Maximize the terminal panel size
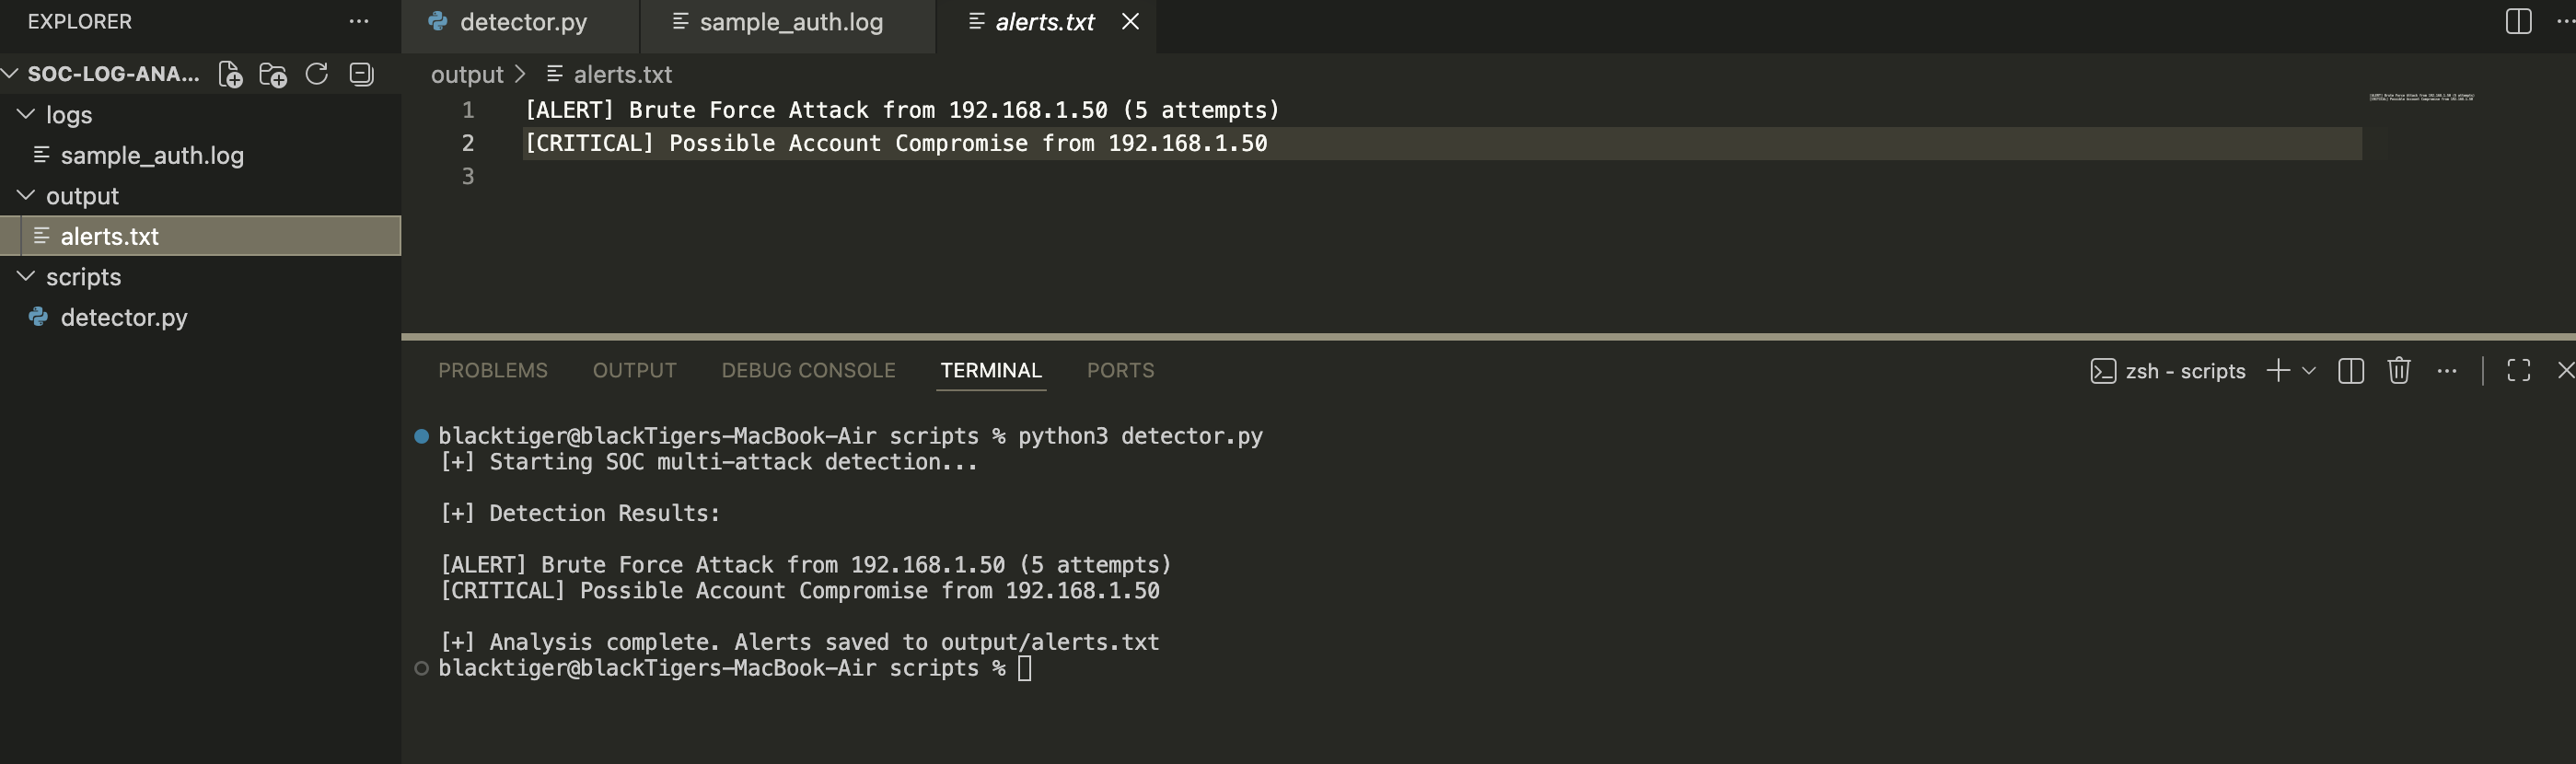Image resolution: width=2576 pixels, height=764 pixels. pyautogui.click(x=2518, y=371)
